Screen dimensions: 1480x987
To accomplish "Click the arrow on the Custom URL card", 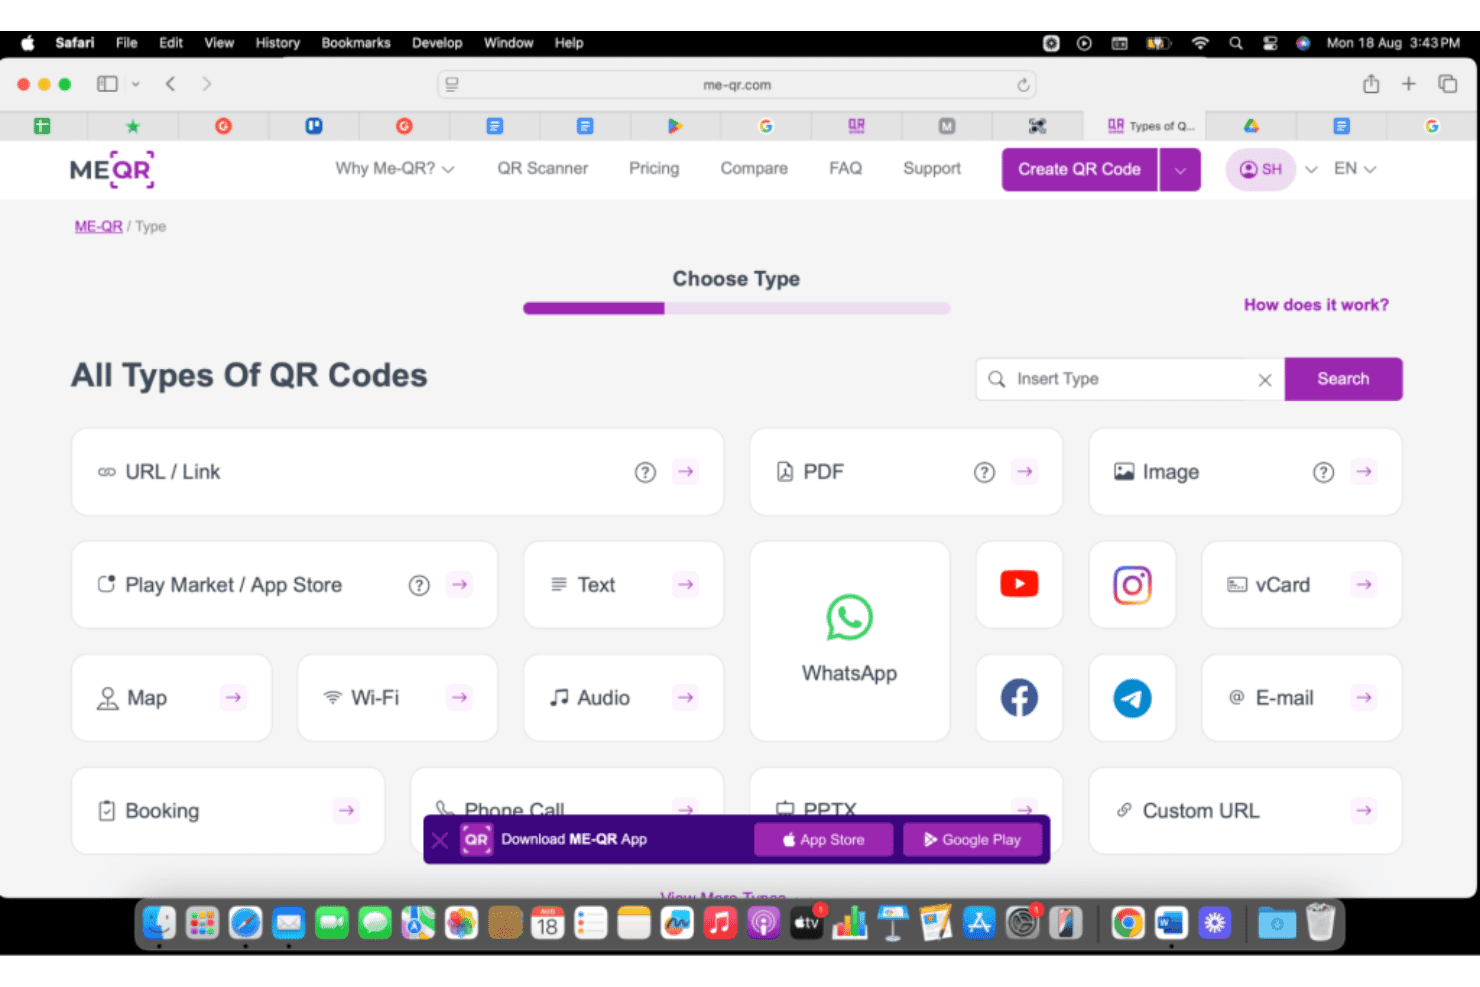I will [x=1364, y=810].
